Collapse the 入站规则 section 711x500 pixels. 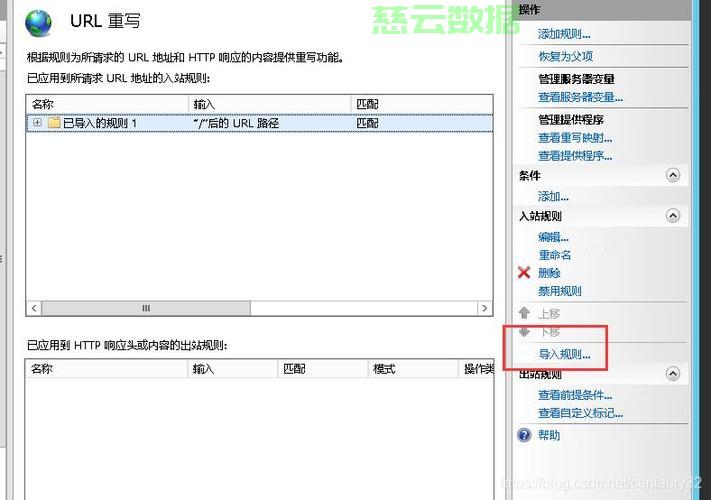673,216
